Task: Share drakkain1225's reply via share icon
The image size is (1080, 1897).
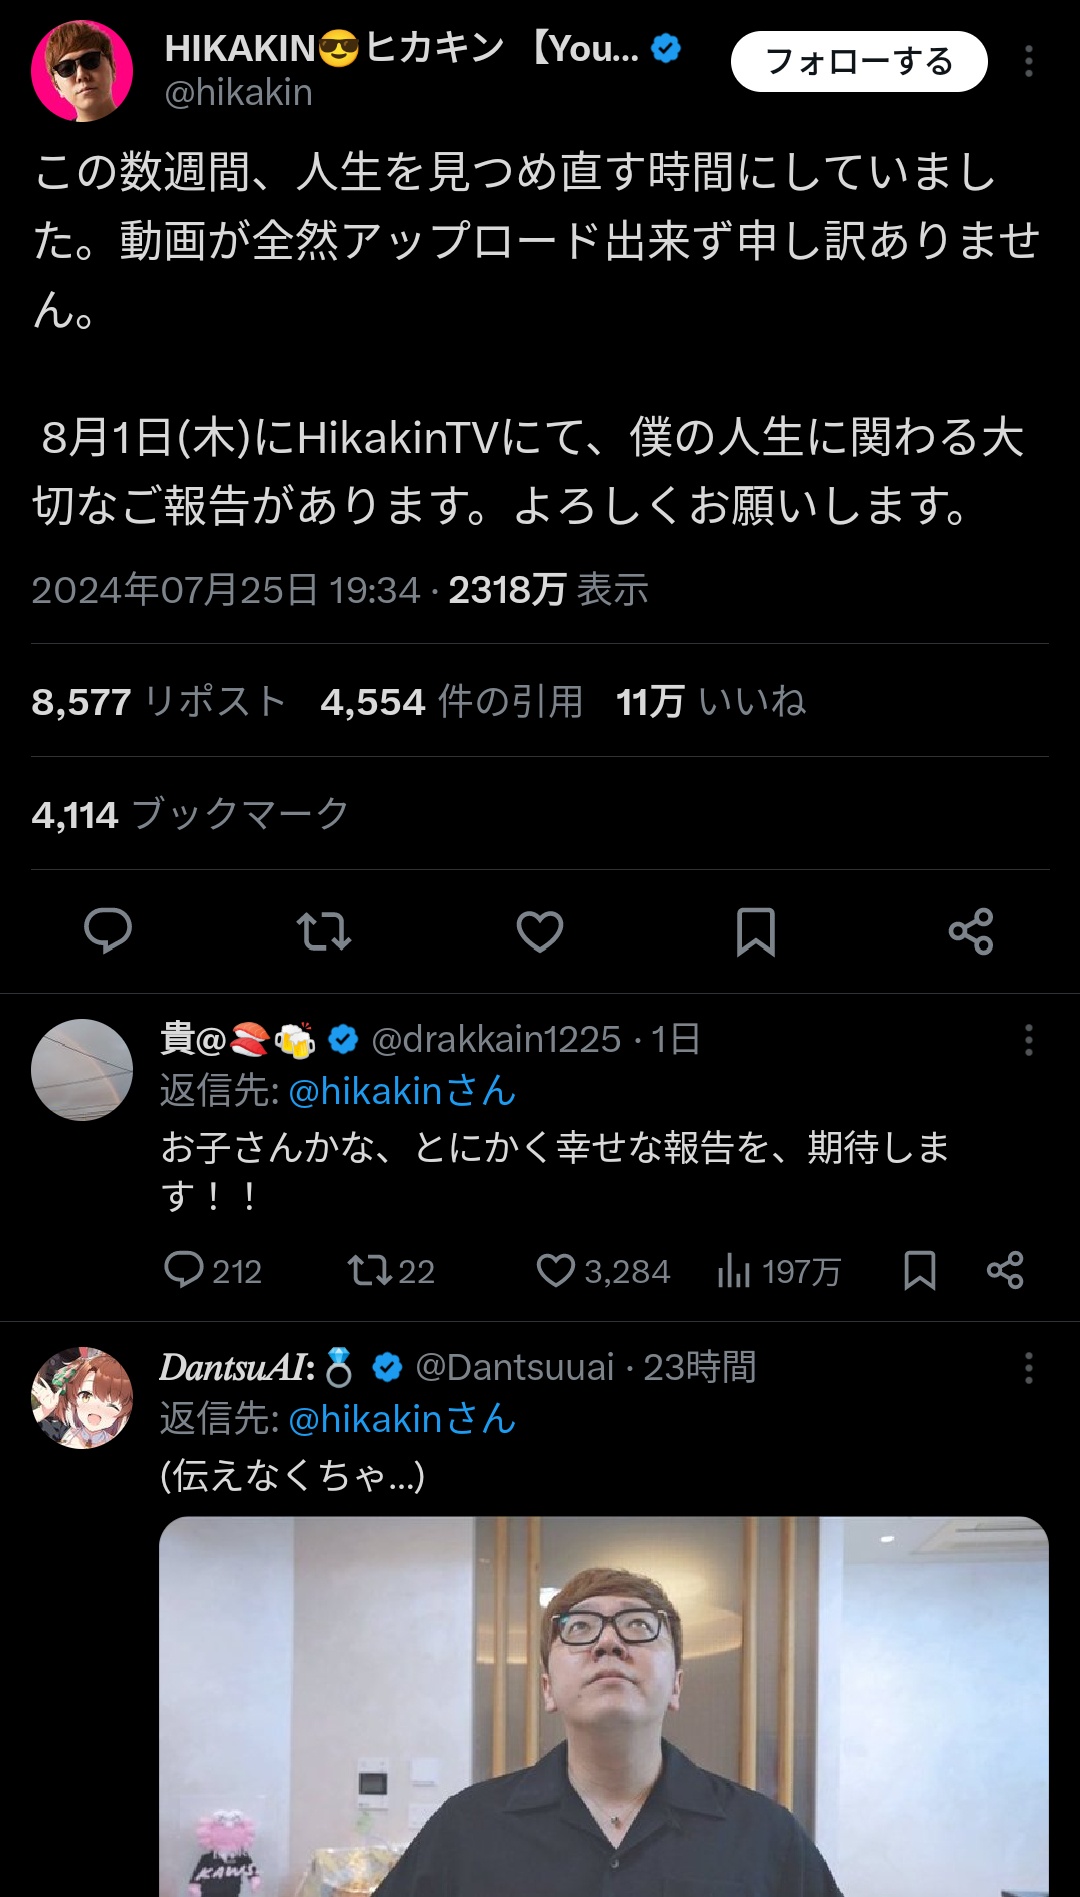Action: [1005, 1271]
